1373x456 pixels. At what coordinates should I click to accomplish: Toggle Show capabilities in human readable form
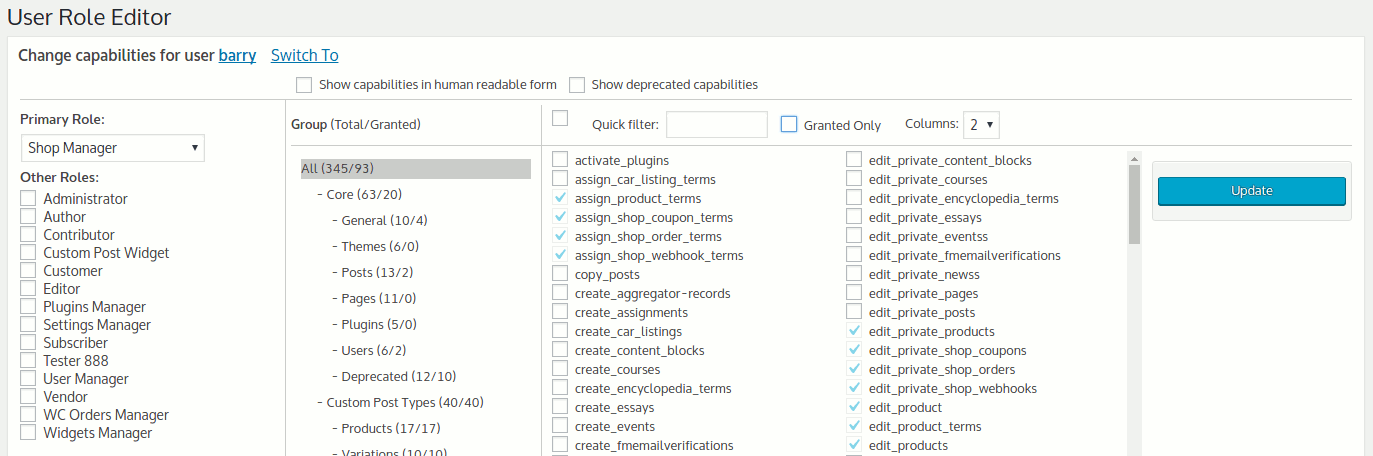point(304,85)
